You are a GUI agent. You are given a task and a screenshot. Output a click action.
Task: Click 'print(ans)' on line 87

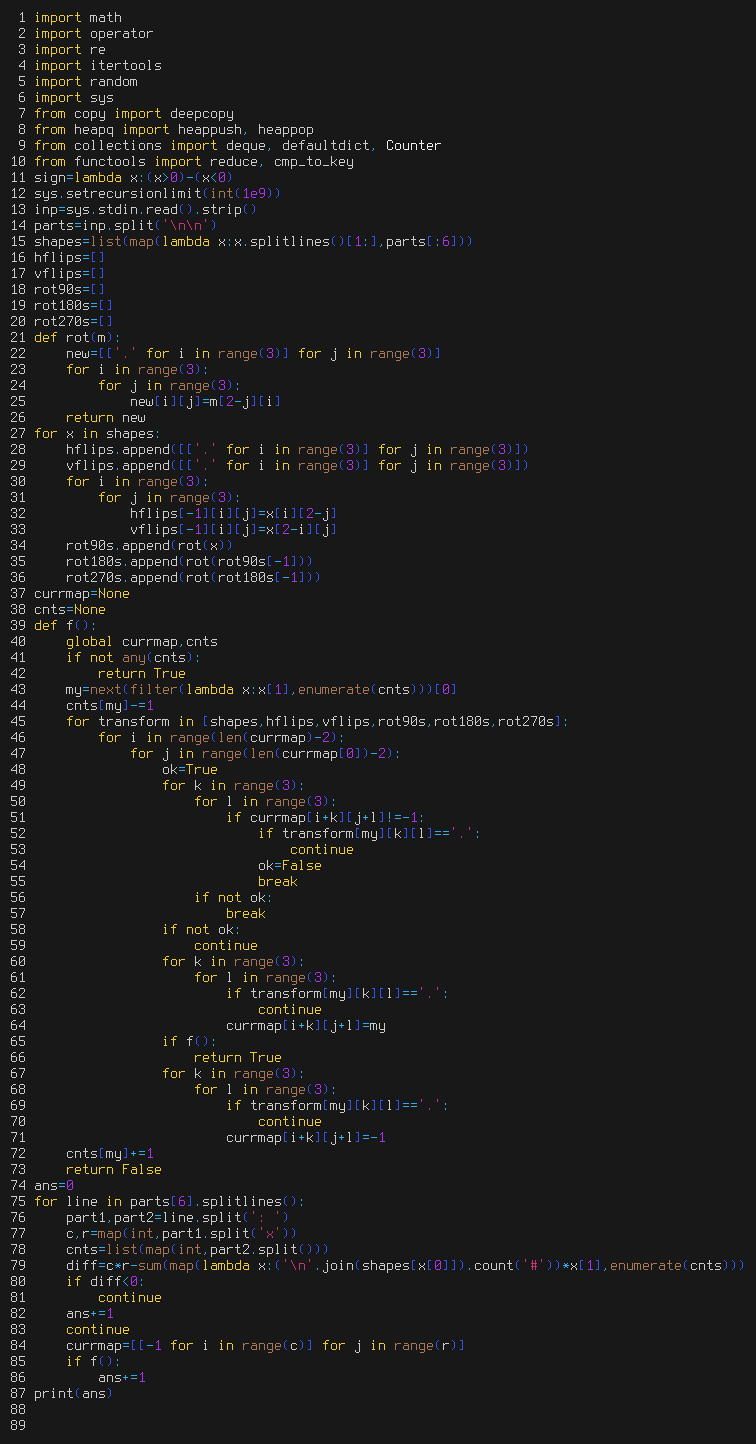tap(74, 1393)
